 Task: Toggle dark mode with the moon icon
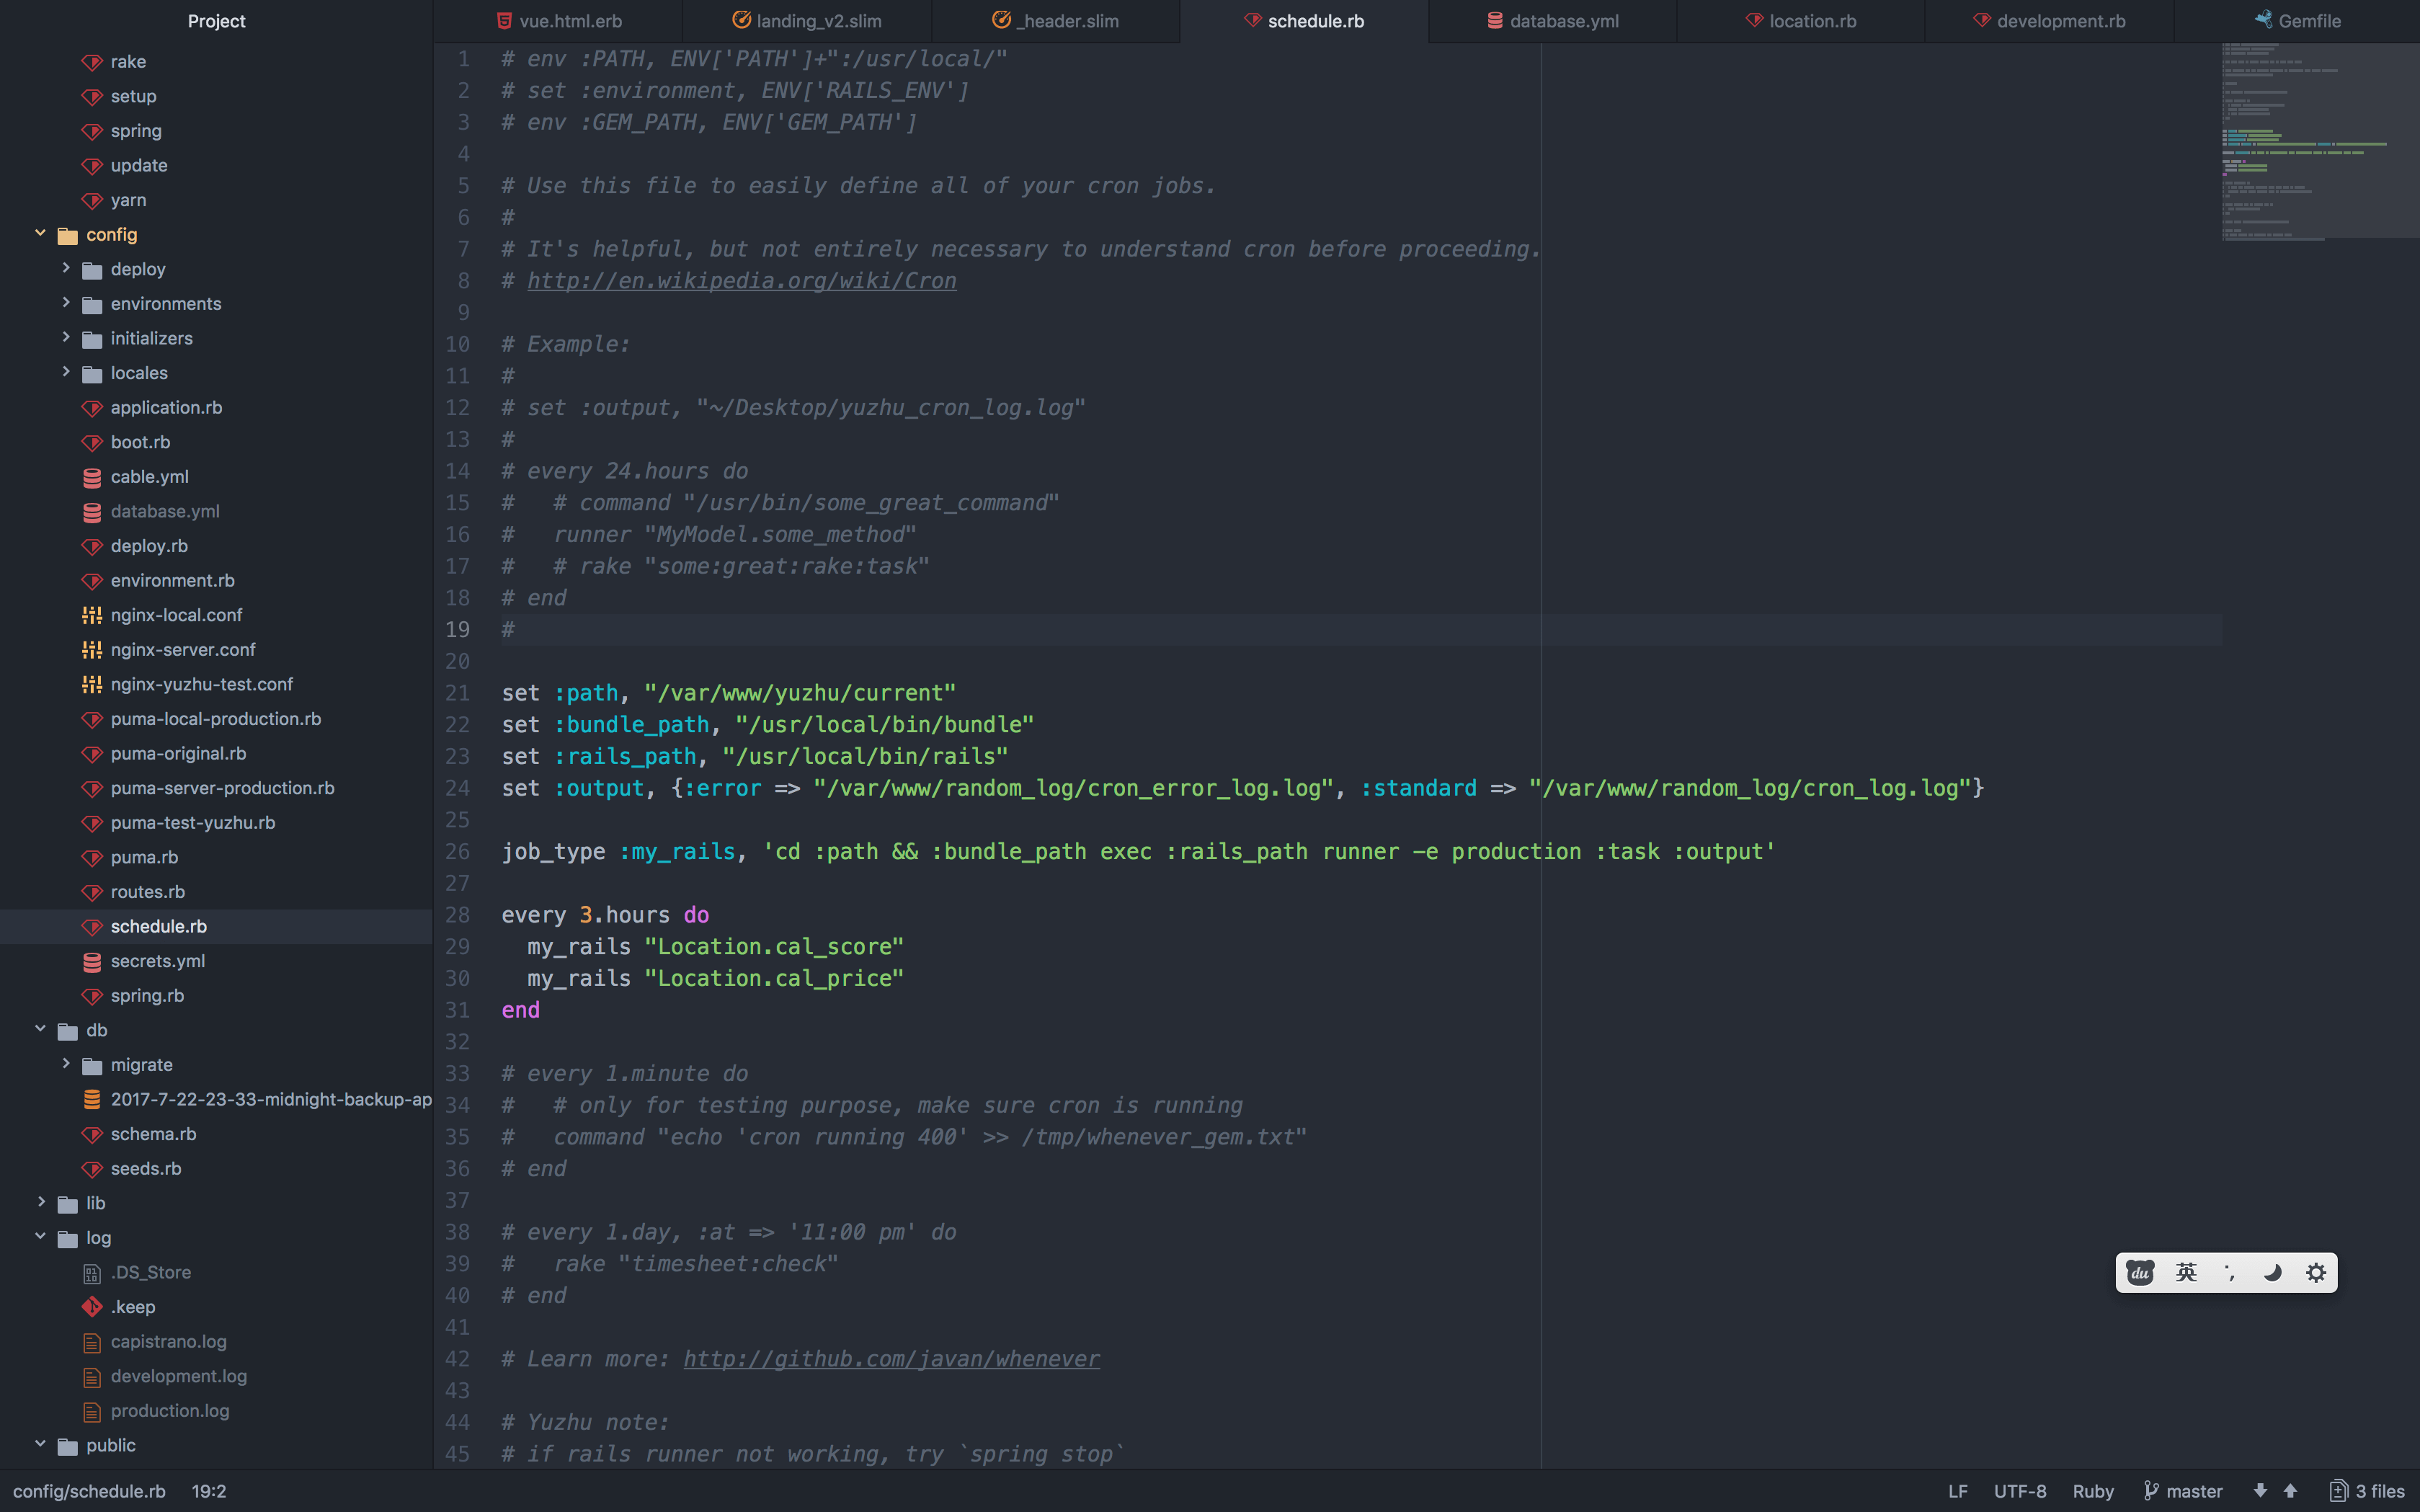point(2272,1272)
